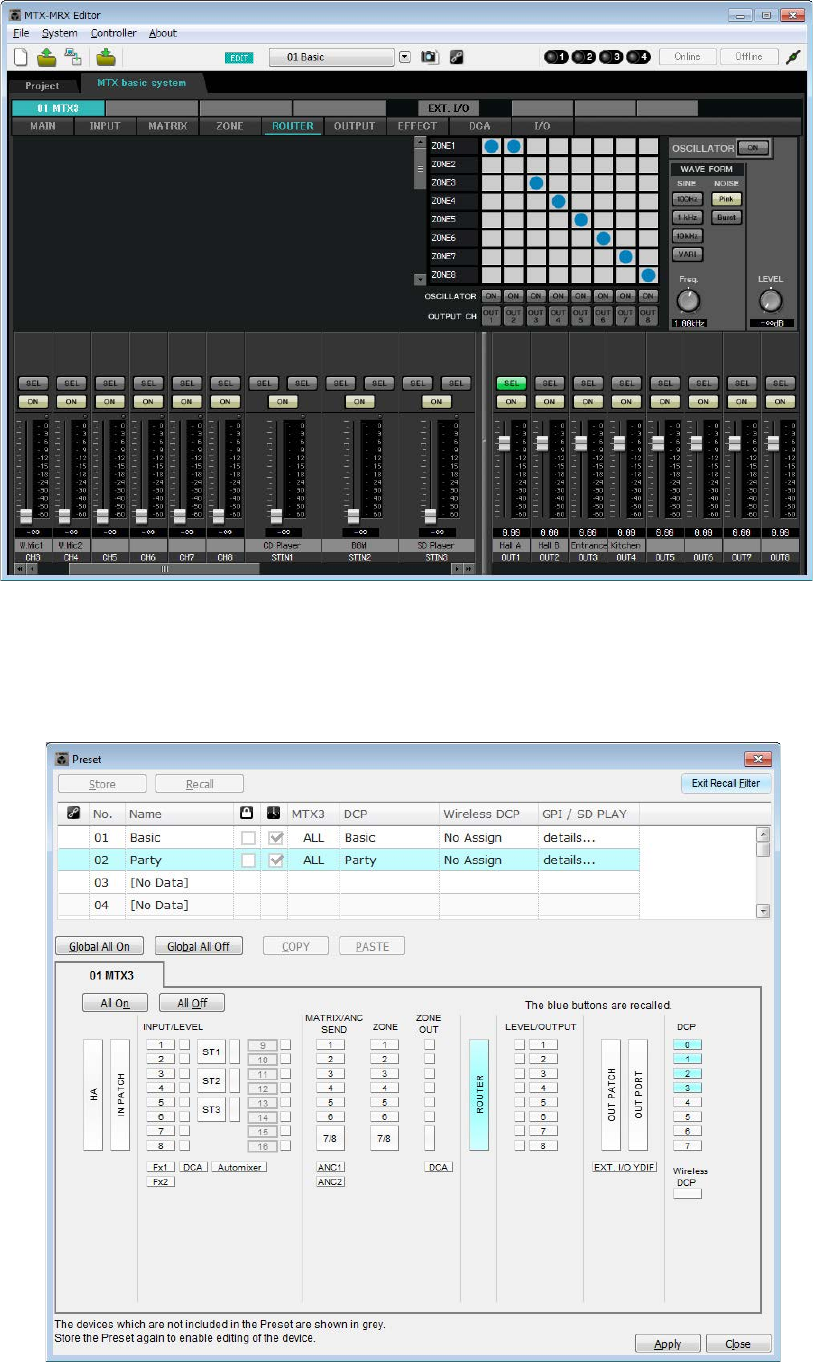Toggle ZONE8 to OUT 8 routing cell

click(x=648, y=274)
